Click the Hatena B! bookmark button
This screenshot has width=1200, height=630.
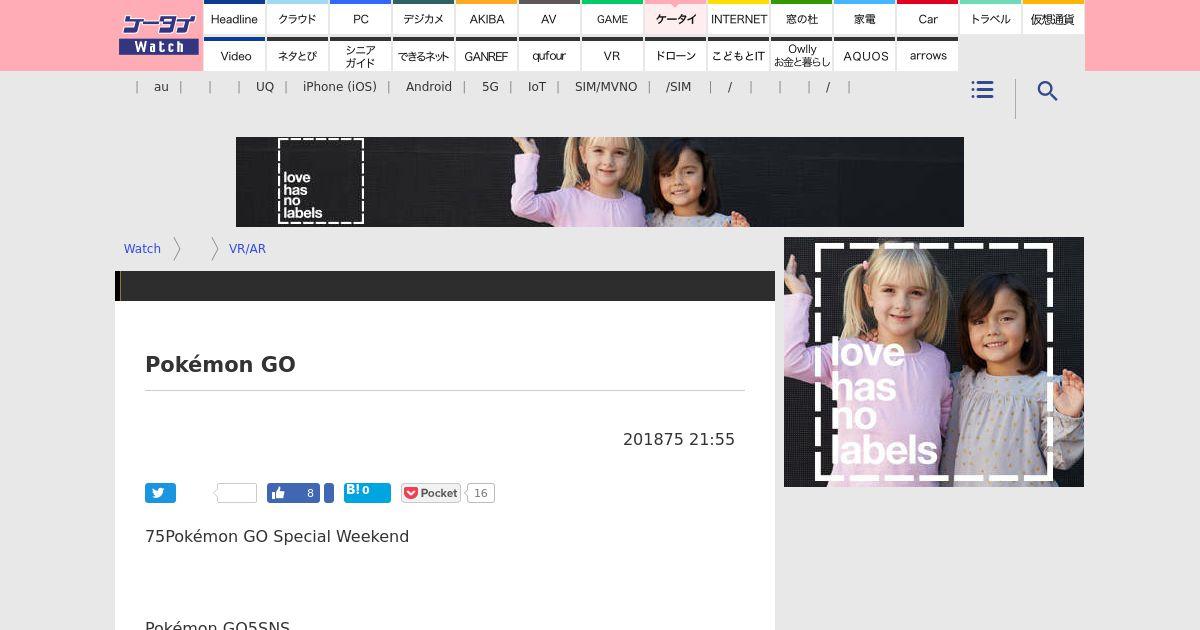pos(367,492)
